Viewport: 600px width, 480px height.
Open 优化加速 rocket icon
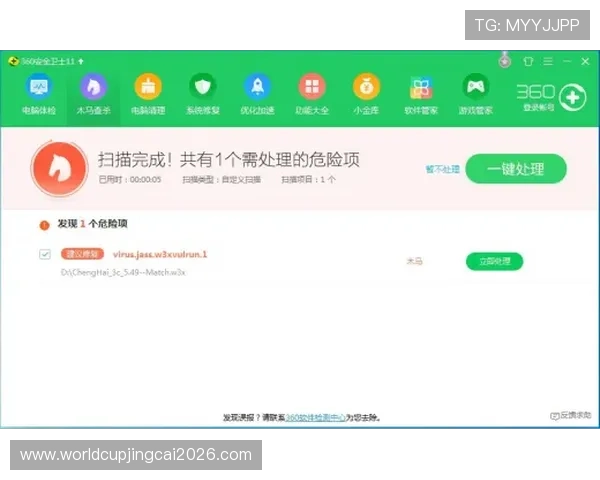point(258,87)
